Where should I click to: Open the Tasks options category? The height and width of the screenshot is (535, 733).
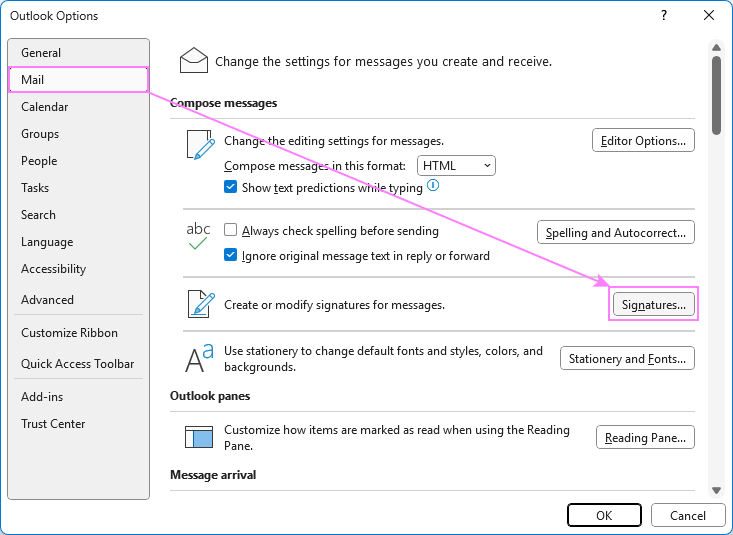(79, 188)
